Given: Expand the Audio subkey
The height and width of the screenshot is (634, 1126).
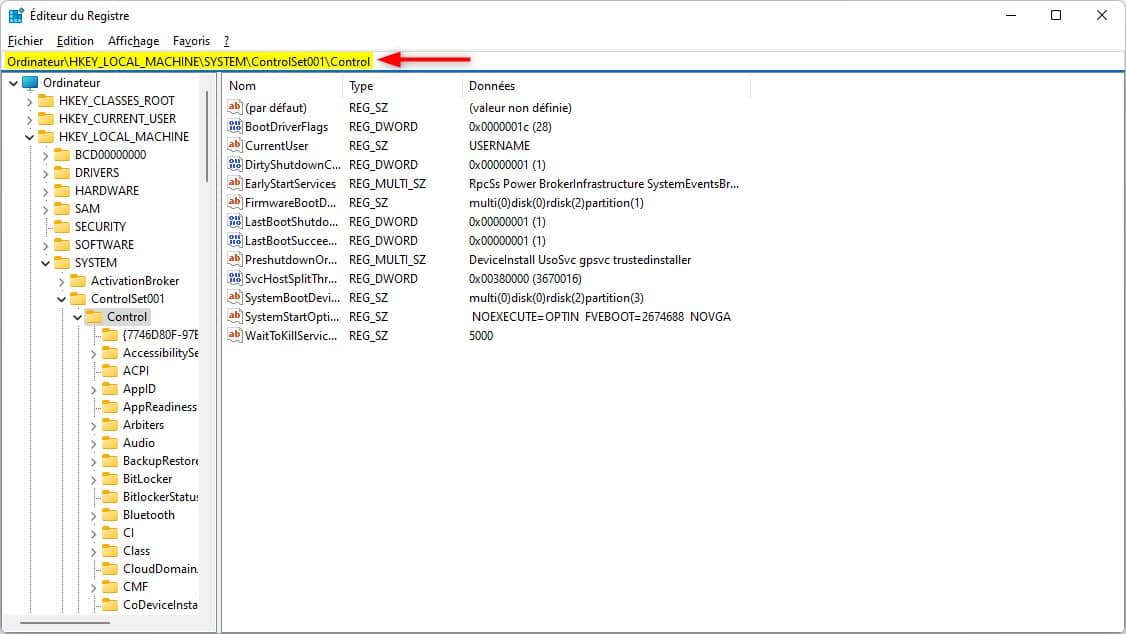Looking at the screenshot, I should point(93,443).
